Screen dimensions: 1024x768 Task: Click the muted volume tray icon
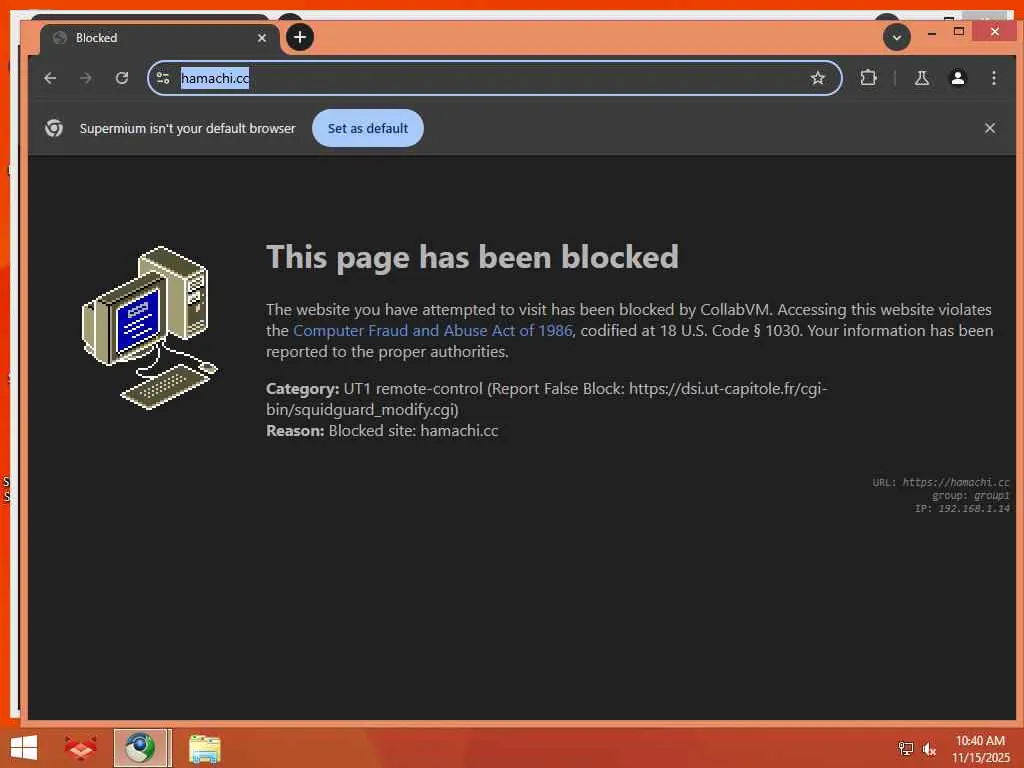pyautogui.click(x=929, y=748)
